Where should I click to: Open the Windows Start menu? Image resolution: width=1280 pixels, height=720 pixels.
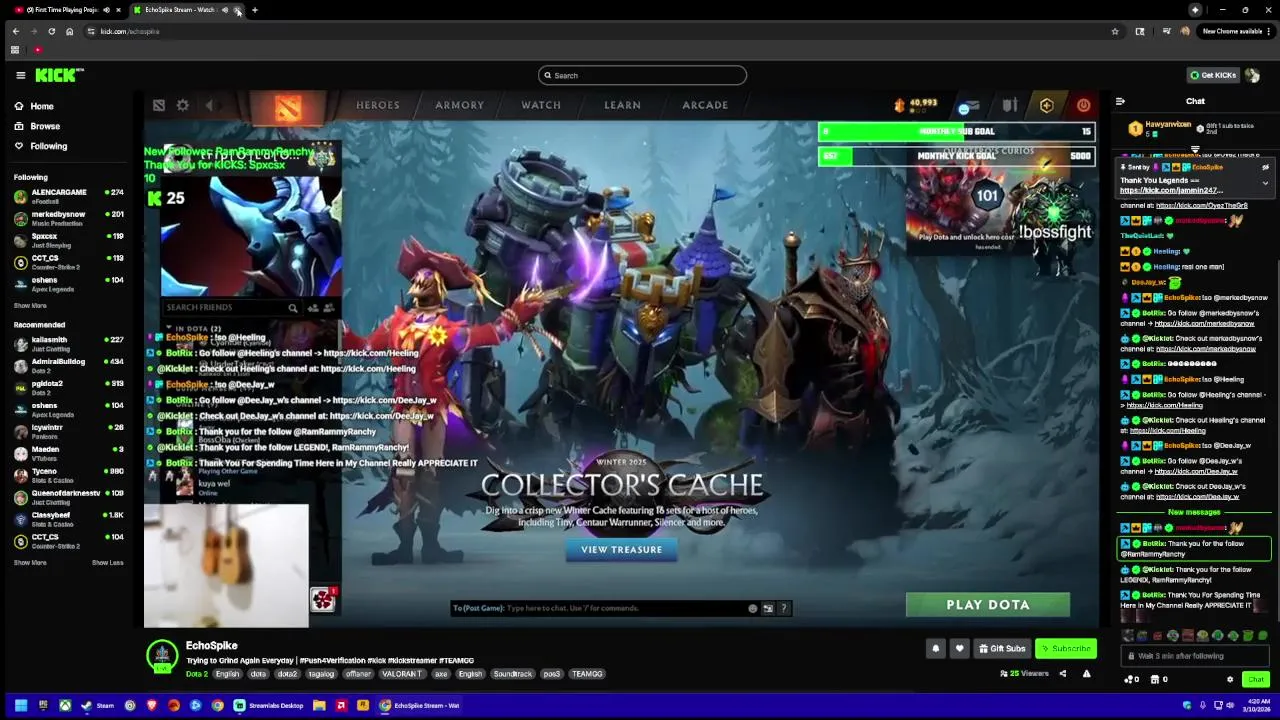(x=20, y=705)
